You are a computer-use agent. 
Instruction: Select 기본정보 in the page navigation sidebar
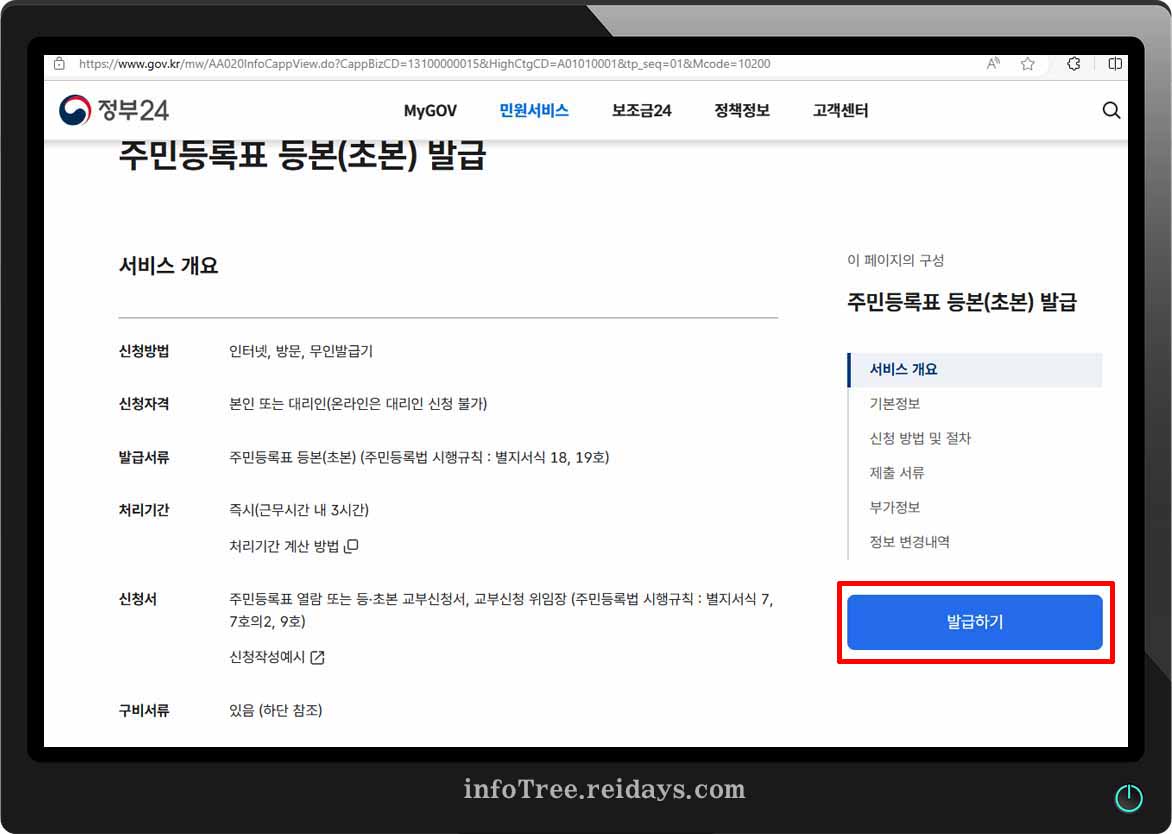coord(895,403)
